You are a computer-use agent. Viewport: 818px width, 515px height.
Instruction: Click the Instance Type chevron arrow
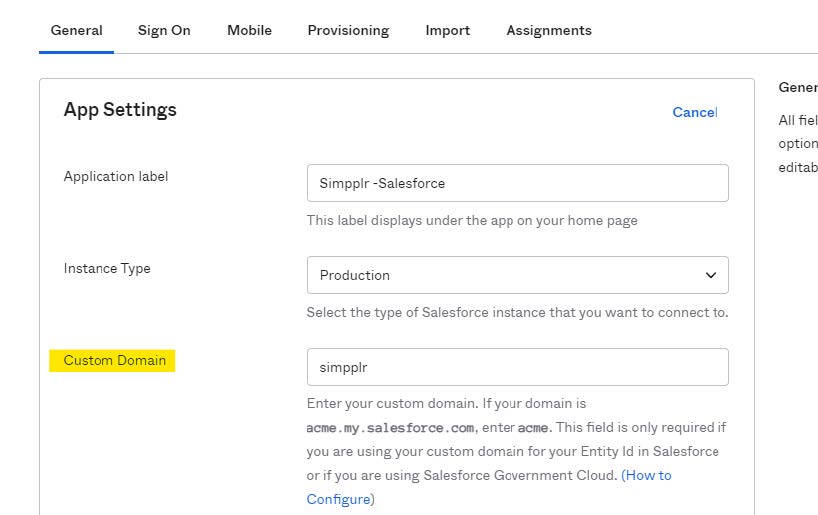tap(711, 275)
